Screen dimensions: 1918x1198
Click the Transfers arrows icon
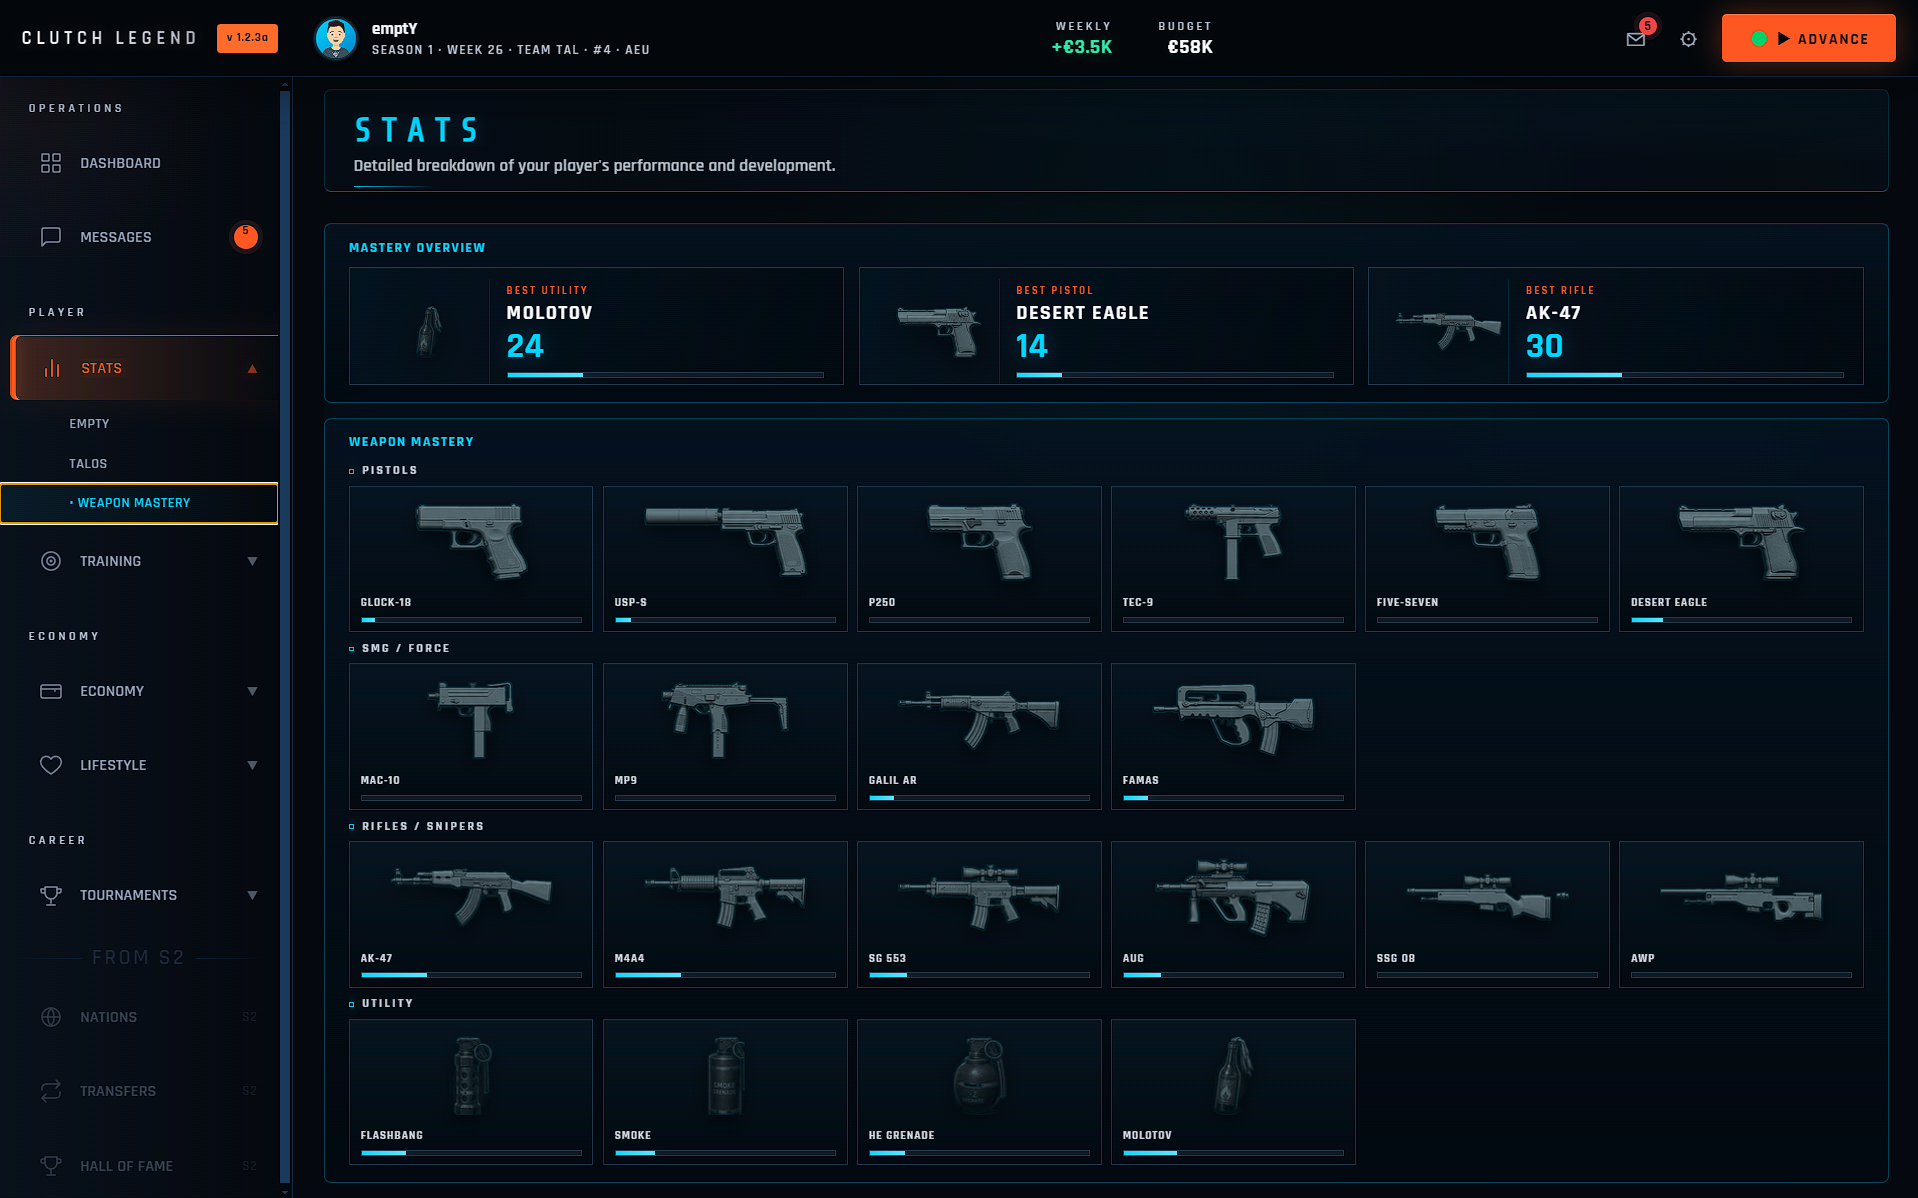click(x=51, y=1091)
